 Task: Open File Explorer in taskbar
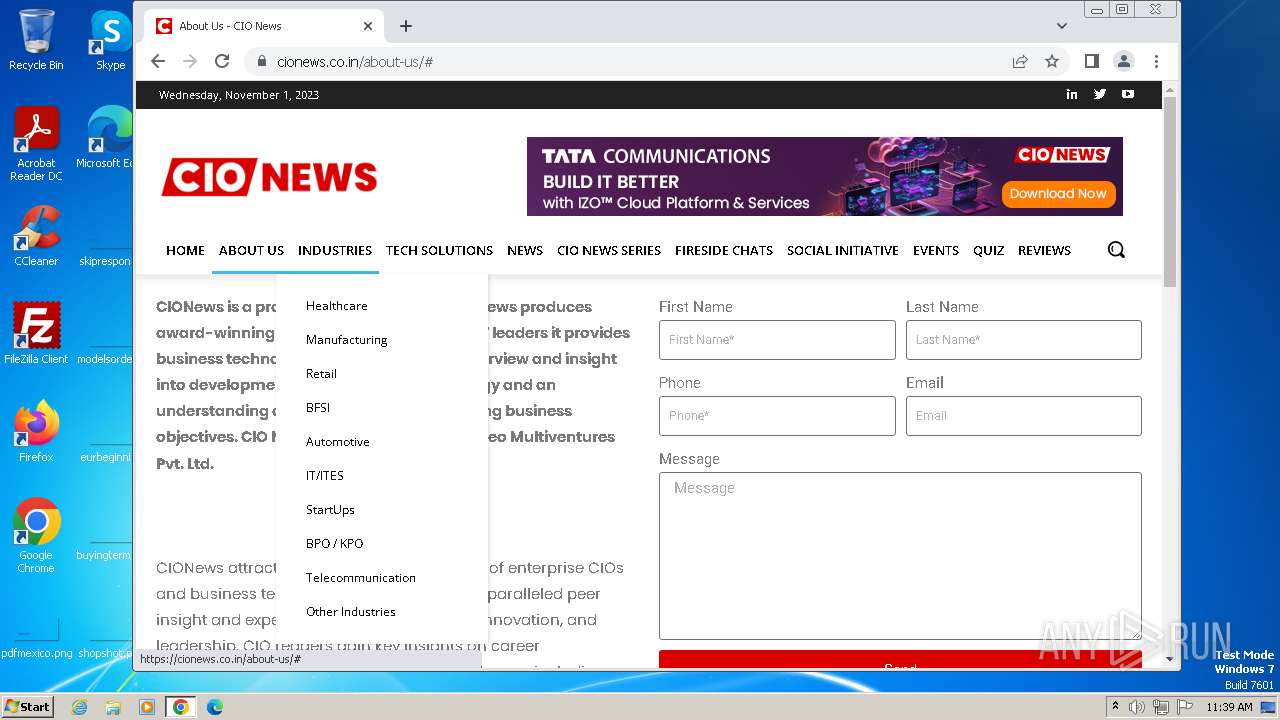(113, 707)
